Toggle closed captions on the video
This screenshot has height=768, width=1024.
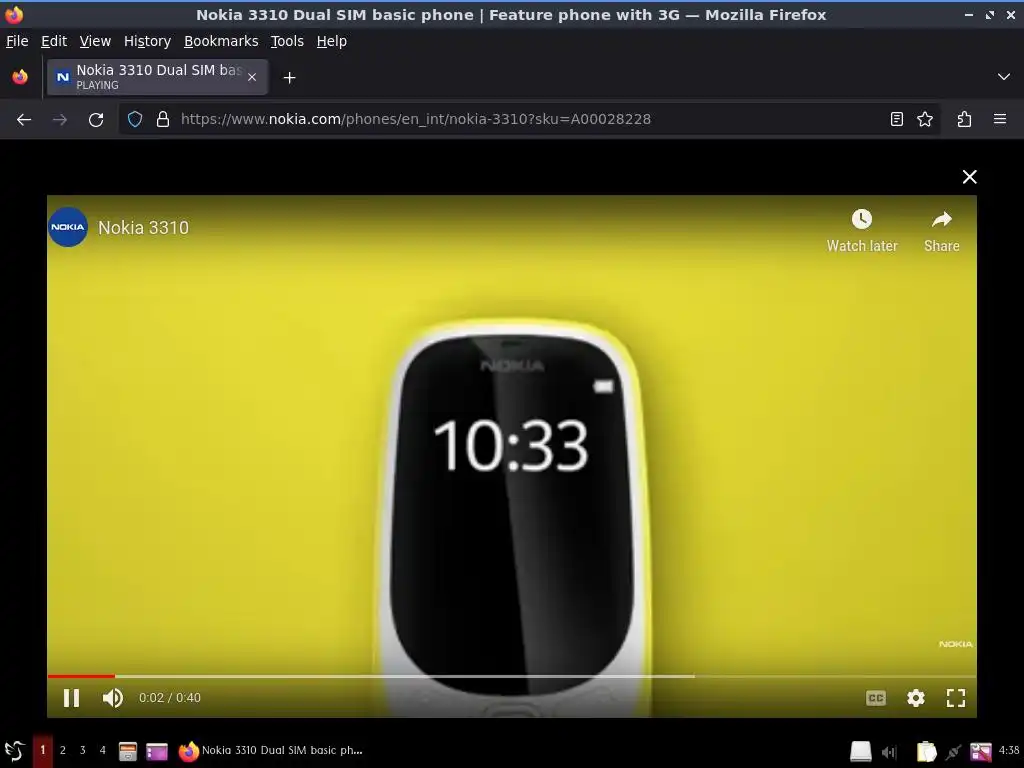(x=875, y=698)
